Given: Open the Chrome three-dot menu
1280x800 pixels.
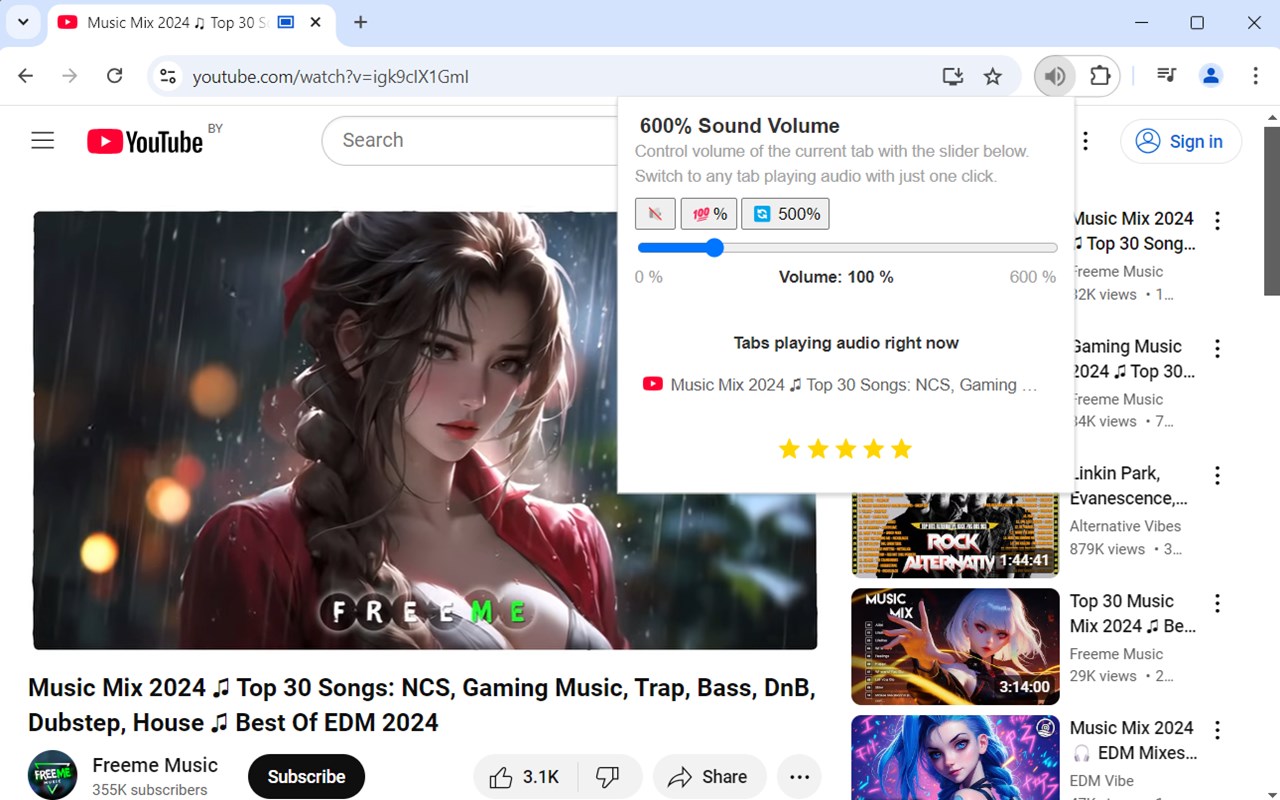Looking at the screenshot, I should 1255,76.
